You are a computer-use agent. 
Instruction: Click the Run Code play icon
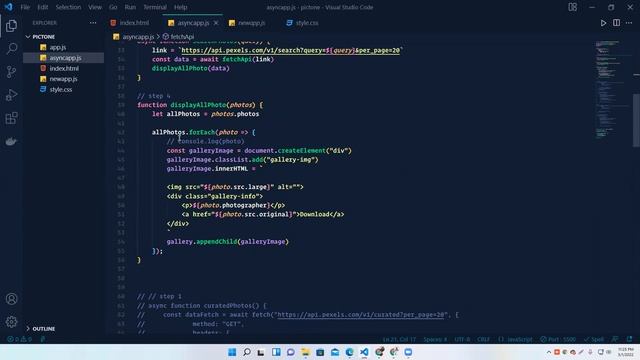click(603, 23)
